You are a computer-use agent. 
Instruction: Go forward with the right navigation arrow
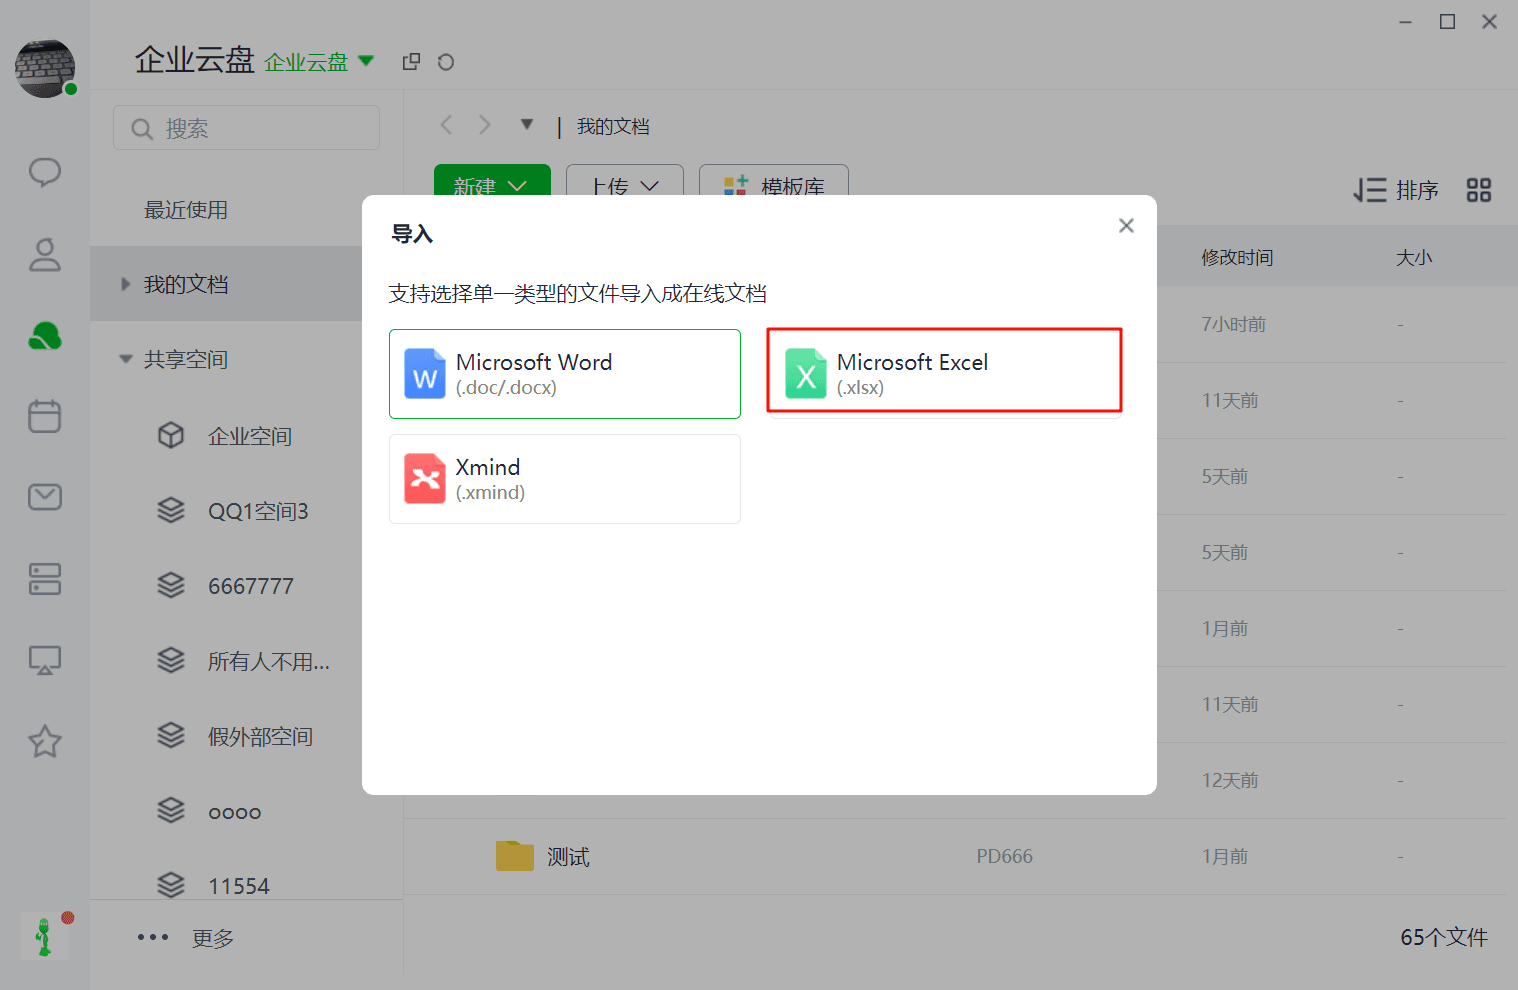click(x=485, y=125)
